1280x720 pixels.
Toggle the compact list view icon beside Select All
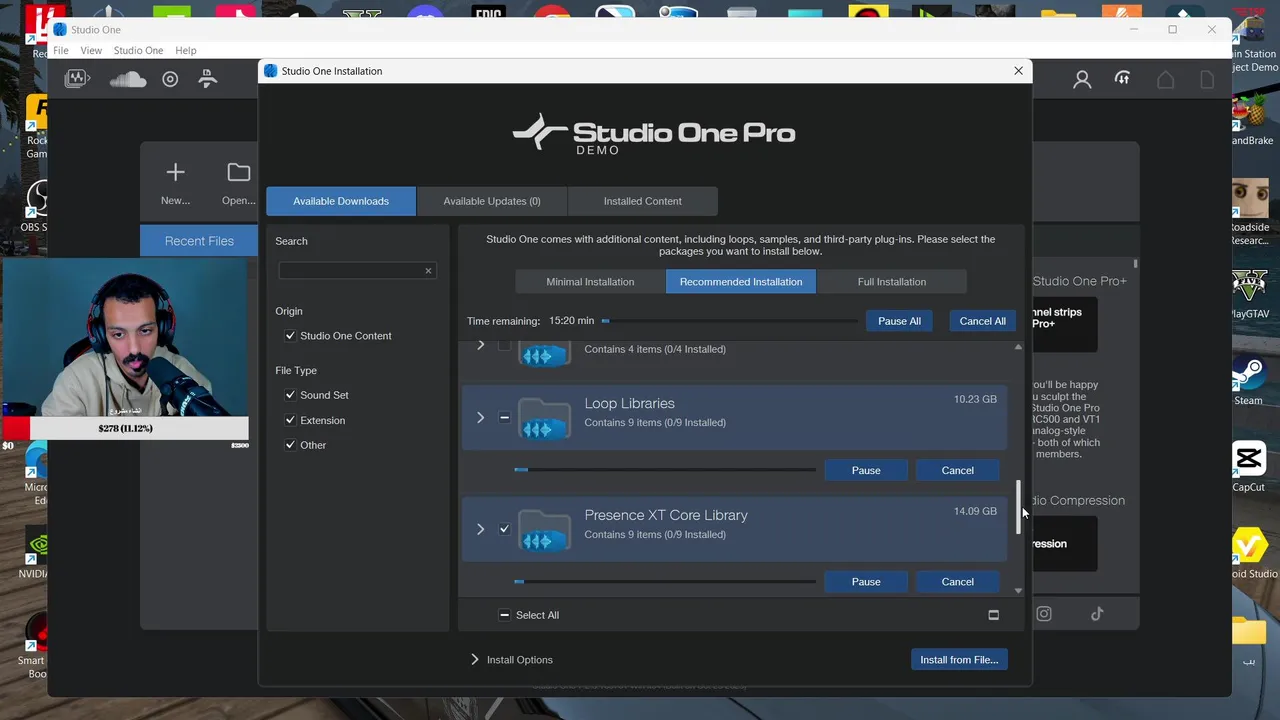[x=993, y=615]
